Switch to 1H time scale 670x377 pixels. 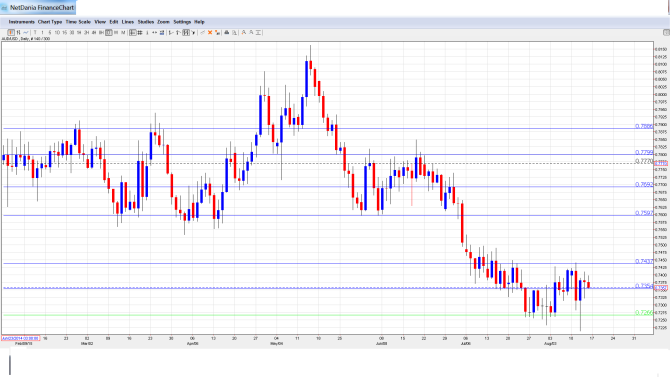[79, 32]
